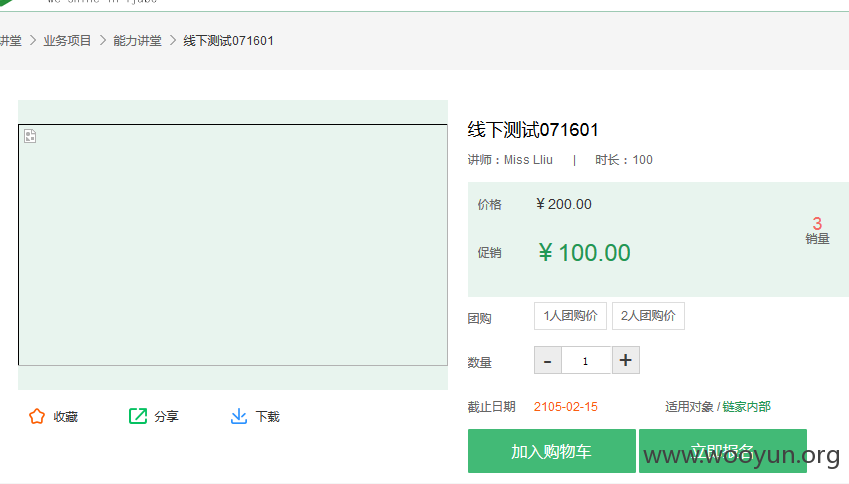Click the 下载 download arrow icon

239,416
